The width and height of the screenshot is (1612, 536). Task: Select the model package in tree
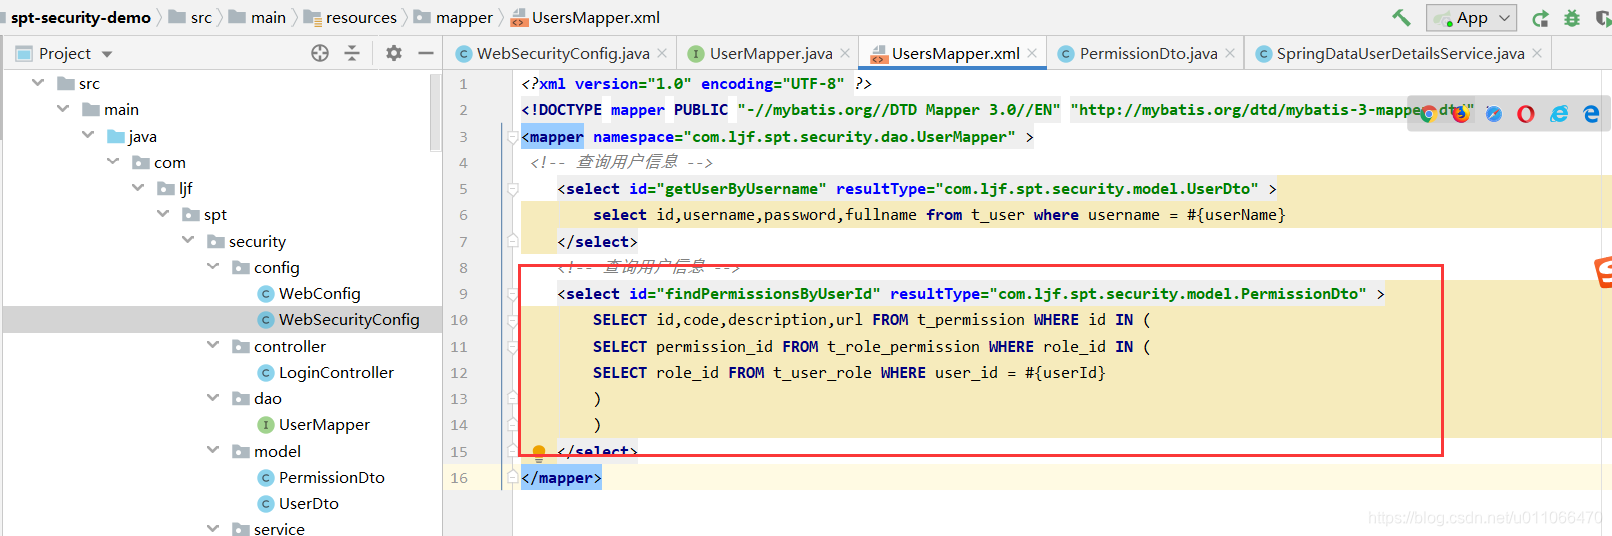(x=277, y=451)
